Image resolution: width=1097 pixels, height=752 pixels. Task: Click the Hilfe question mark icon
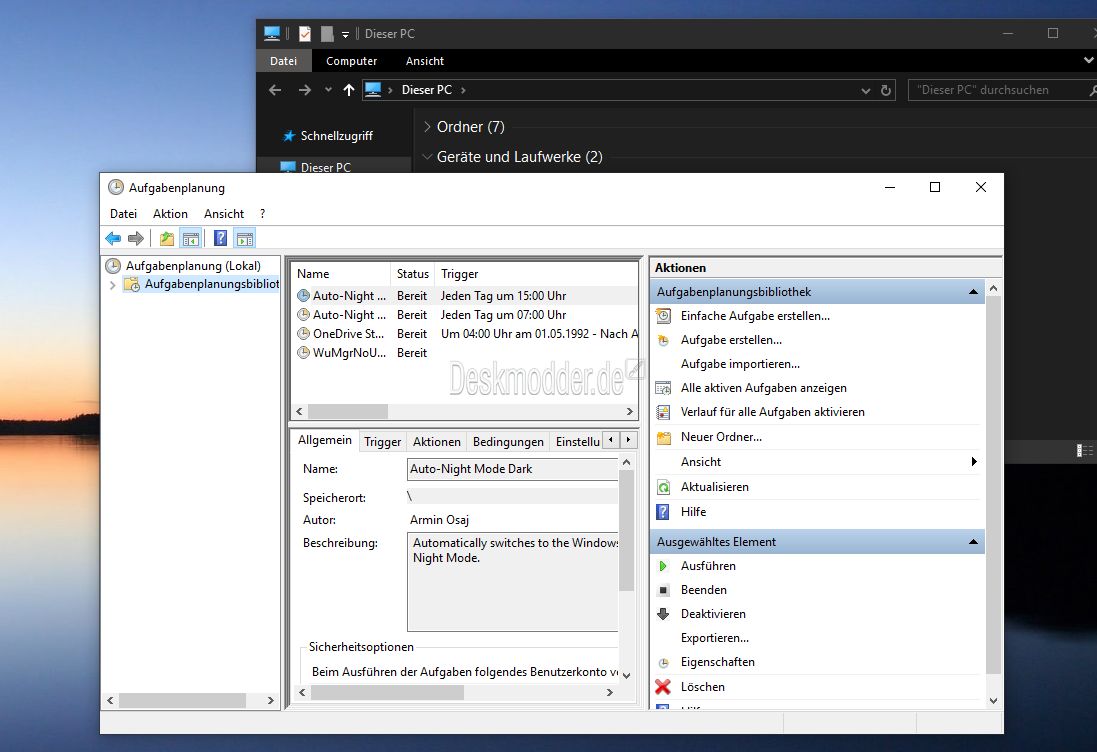coord(663,512)
